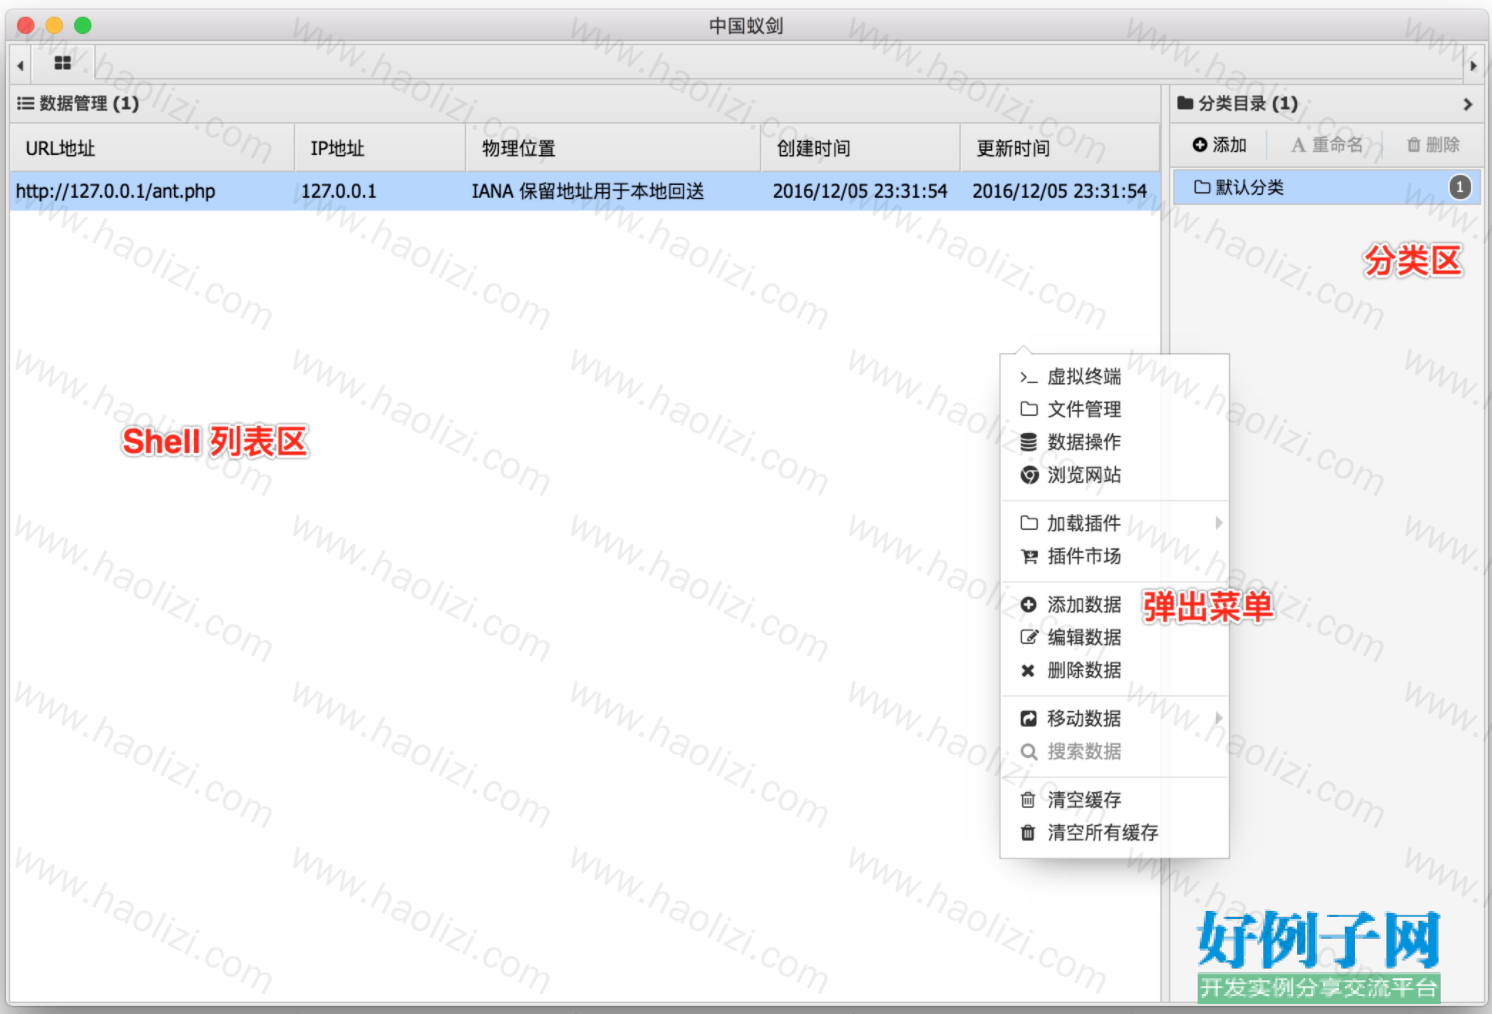Click the Chrome icon beside 浏览网站
The height and width of the screenshot is (1014, 1492).
[1029, 475]
